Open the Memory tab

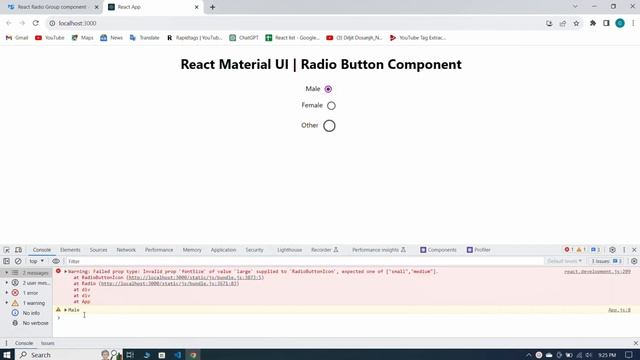click(x=192, y=250)
